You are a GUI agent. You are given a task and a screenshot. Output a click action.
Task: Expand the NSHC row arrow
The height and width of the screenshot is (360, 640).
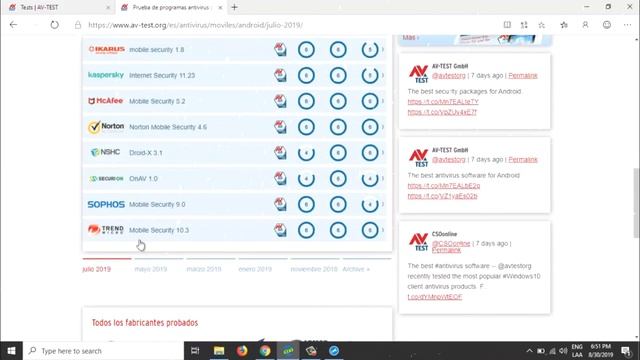pyautogui.click(x=383, y=153)
